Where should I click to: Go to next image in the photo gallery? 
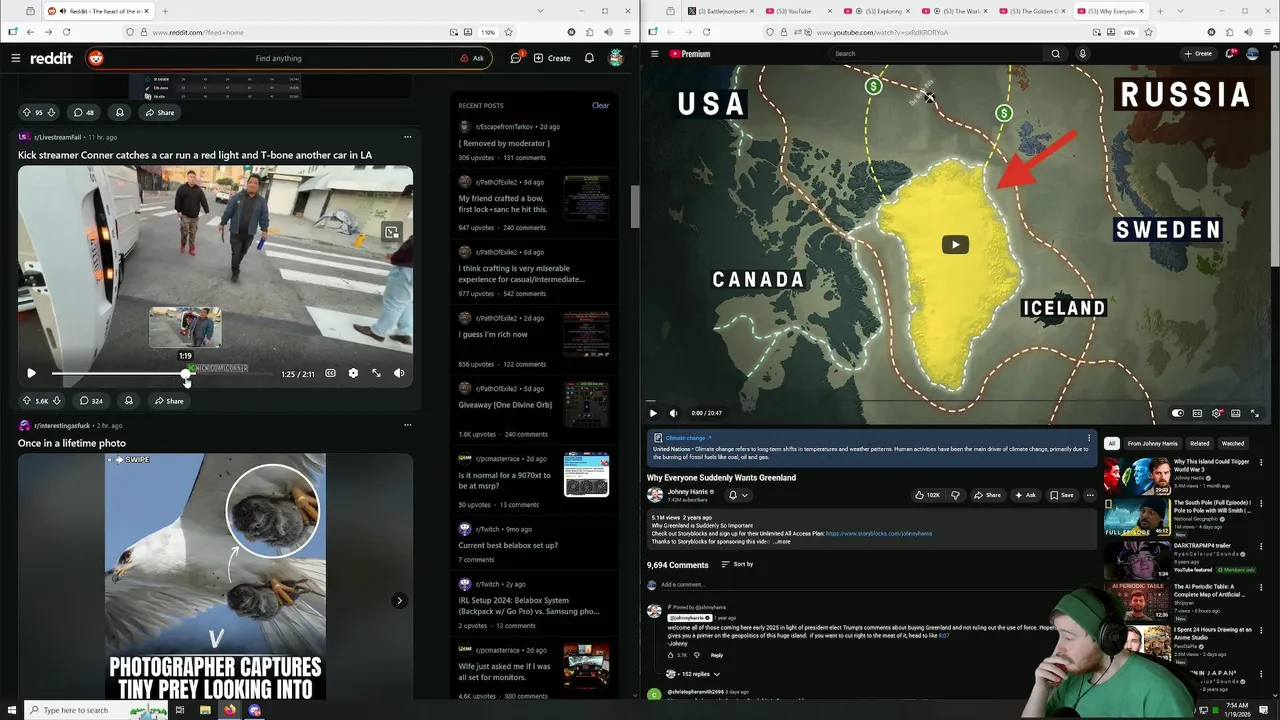point(399,601)
